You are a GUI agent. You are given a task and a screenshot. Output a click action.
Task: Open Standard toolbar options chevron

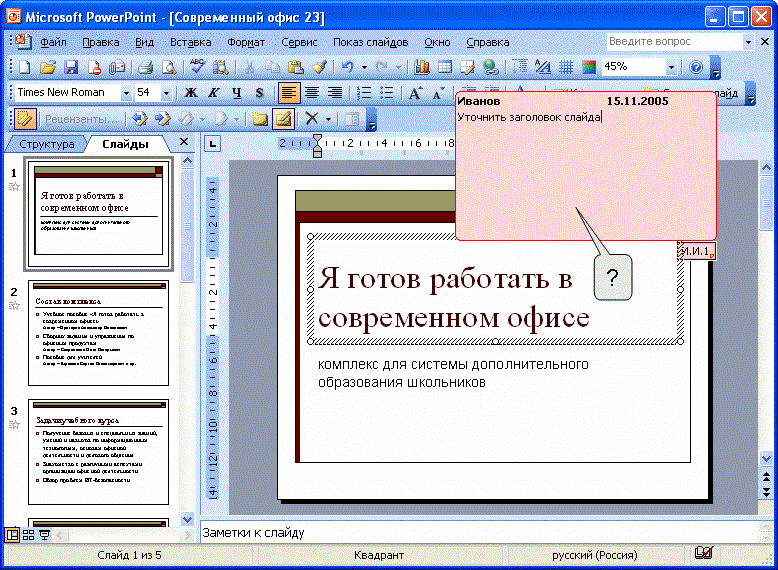click(x=715, y=68)
